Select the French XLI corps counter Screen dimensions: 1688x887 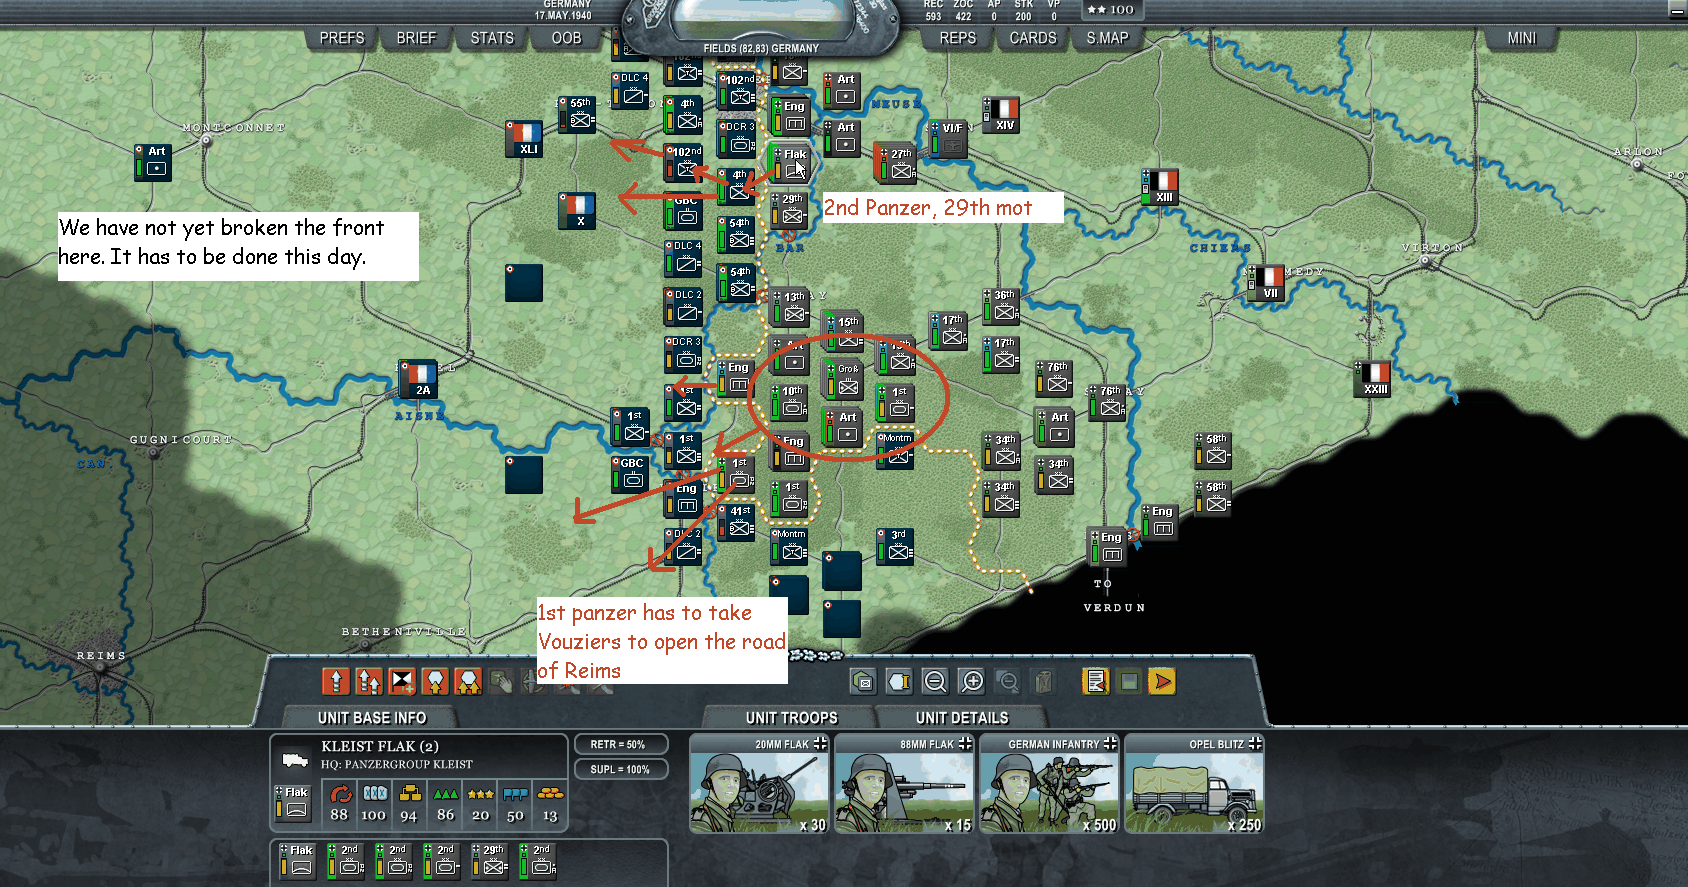[524, 139]
